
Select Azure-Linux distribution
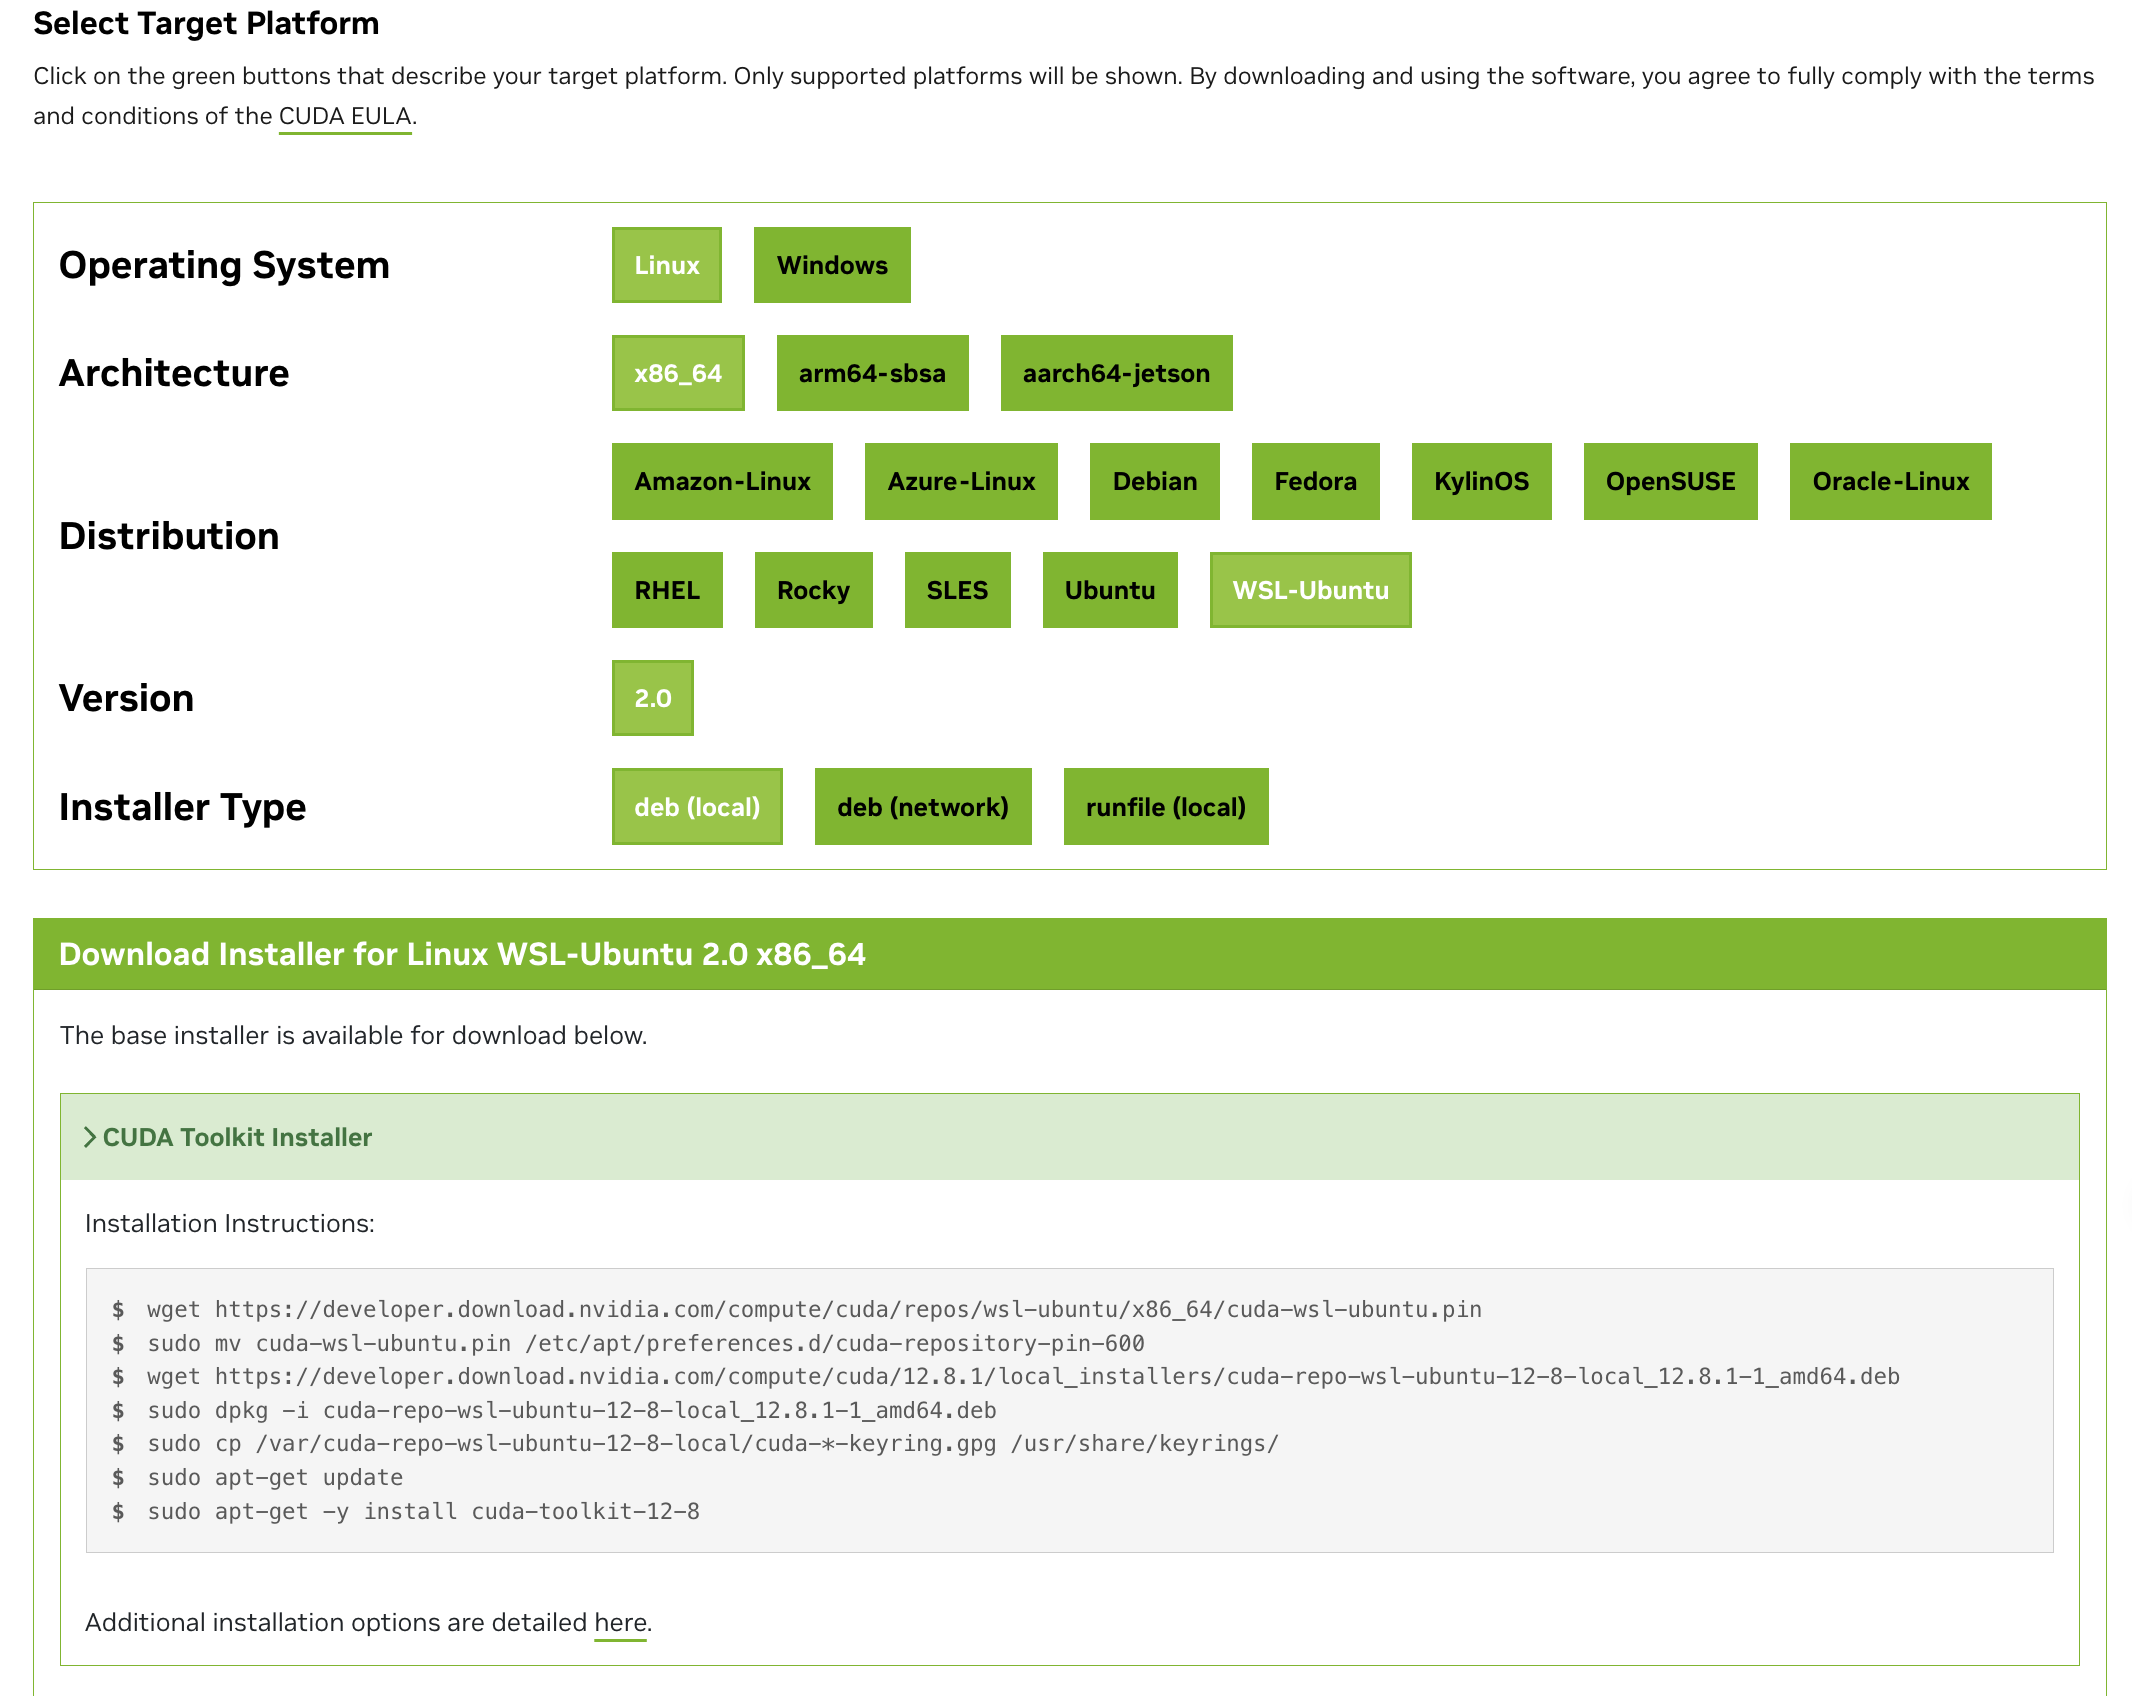tap(961, 481)
